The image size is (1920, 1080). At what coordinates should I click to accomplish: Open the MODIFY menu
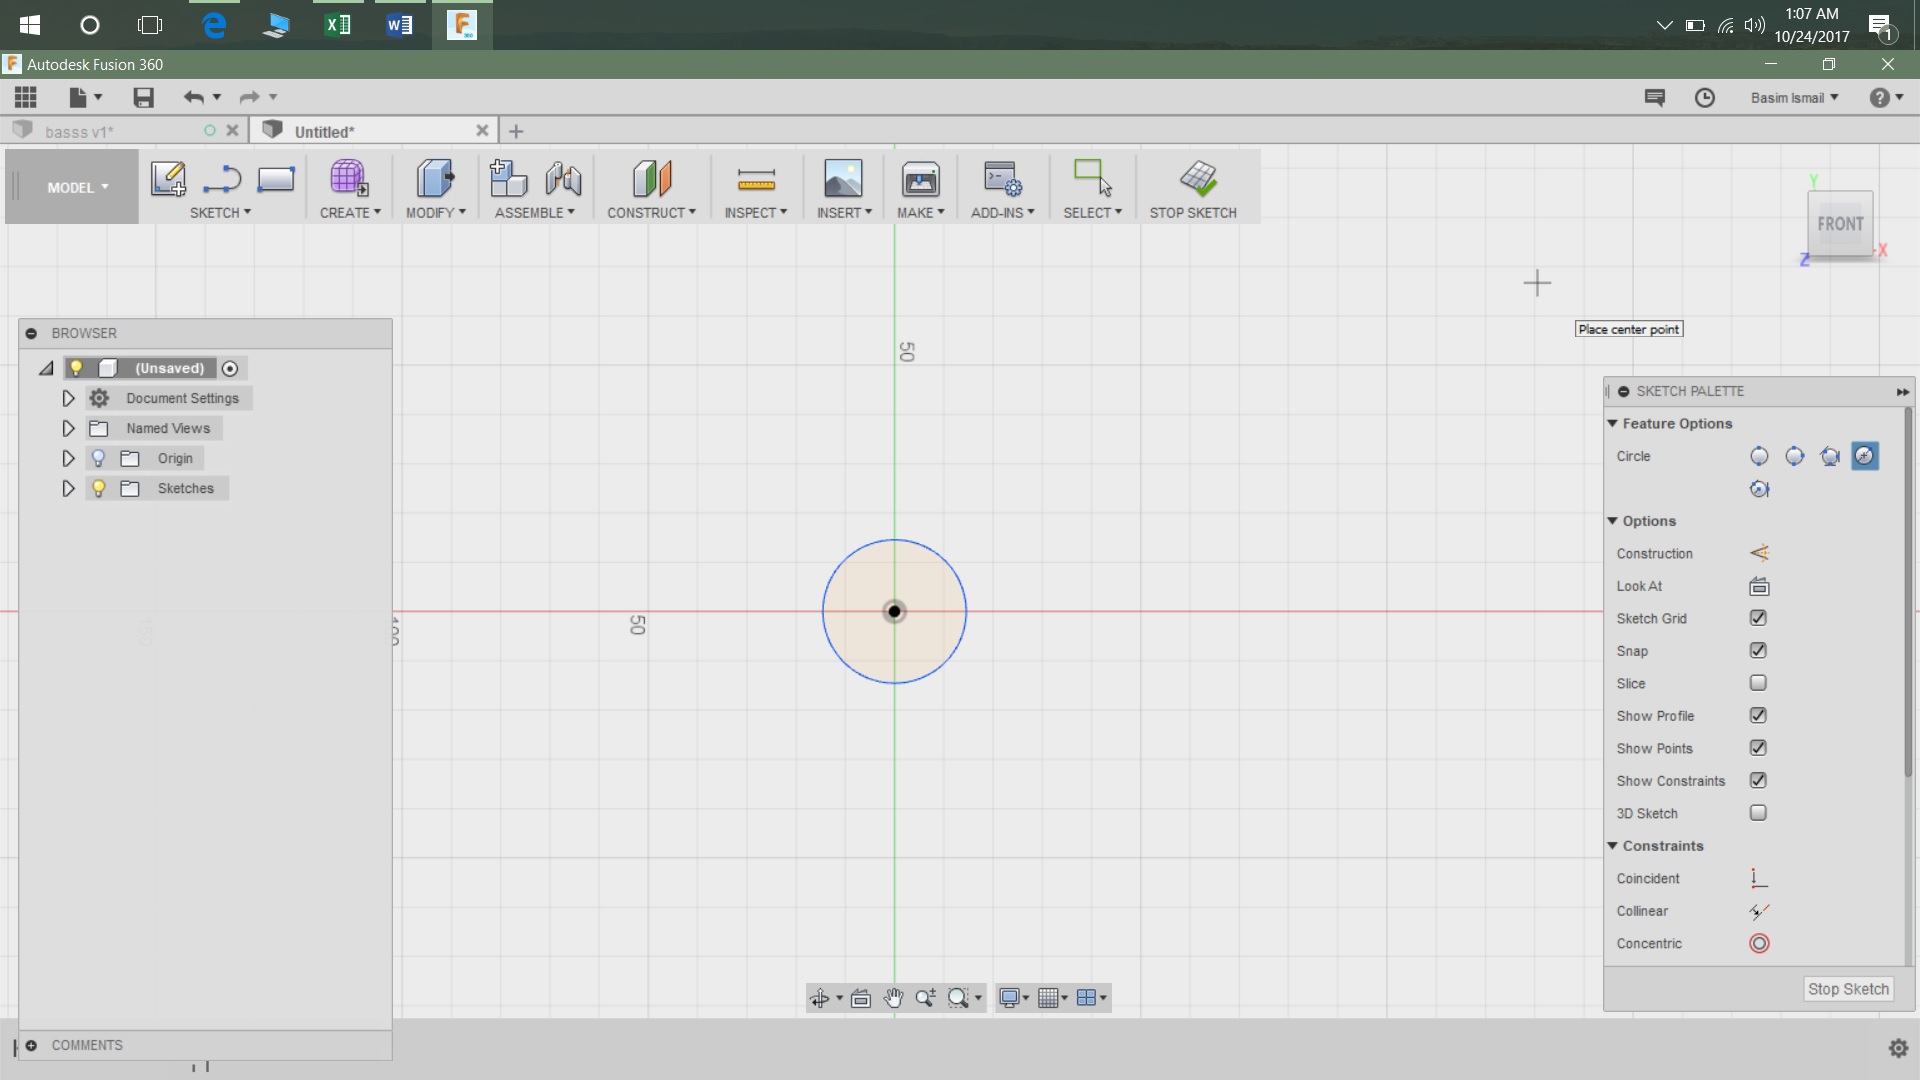[435, 213]
